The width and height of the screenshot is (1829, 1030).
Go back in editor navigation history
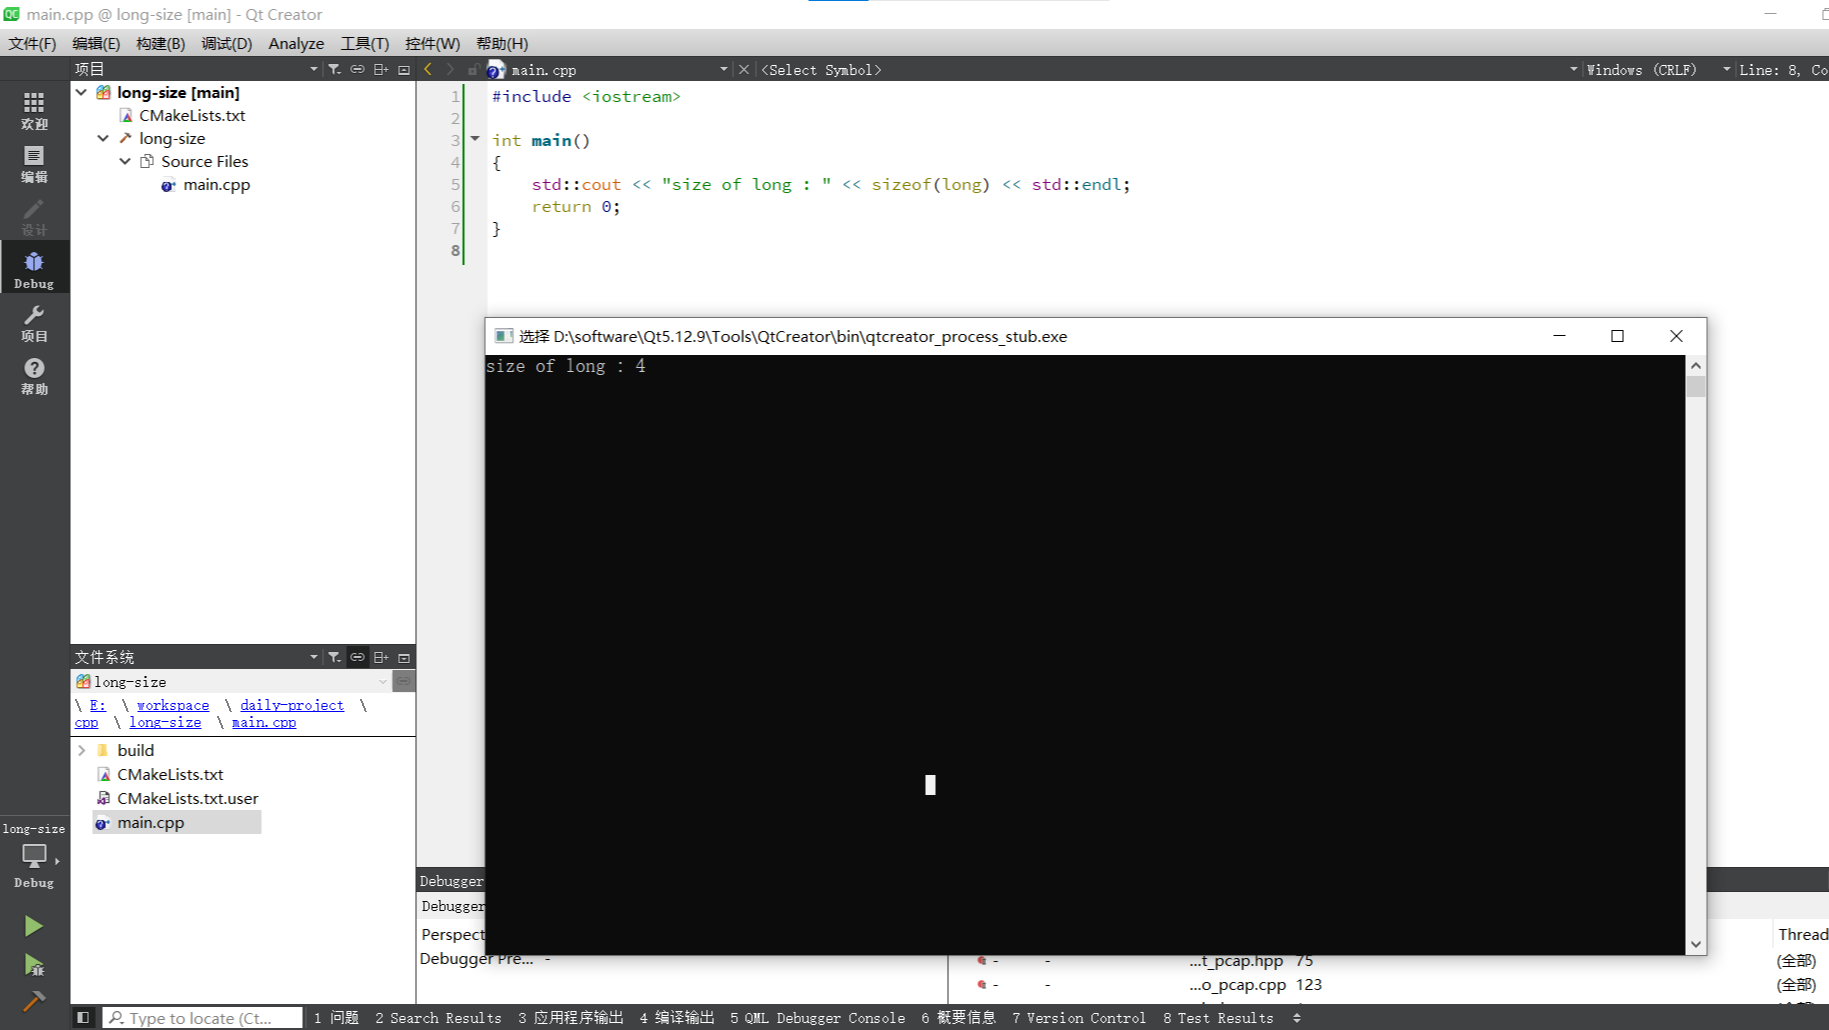tap(428, 69)
